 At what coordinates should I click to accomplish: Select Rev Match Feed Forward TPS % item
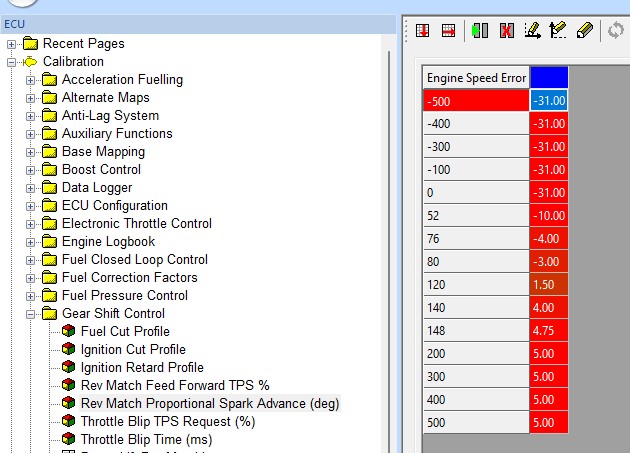[175, 385]
